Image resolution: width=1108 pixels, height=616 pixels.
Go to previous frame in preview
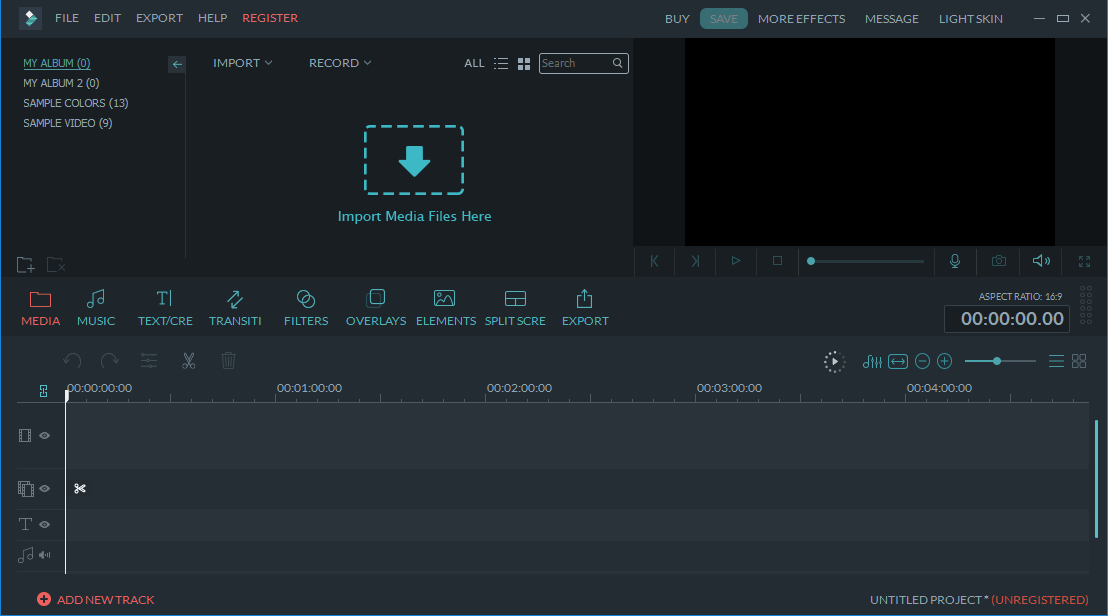click(654, 261)
